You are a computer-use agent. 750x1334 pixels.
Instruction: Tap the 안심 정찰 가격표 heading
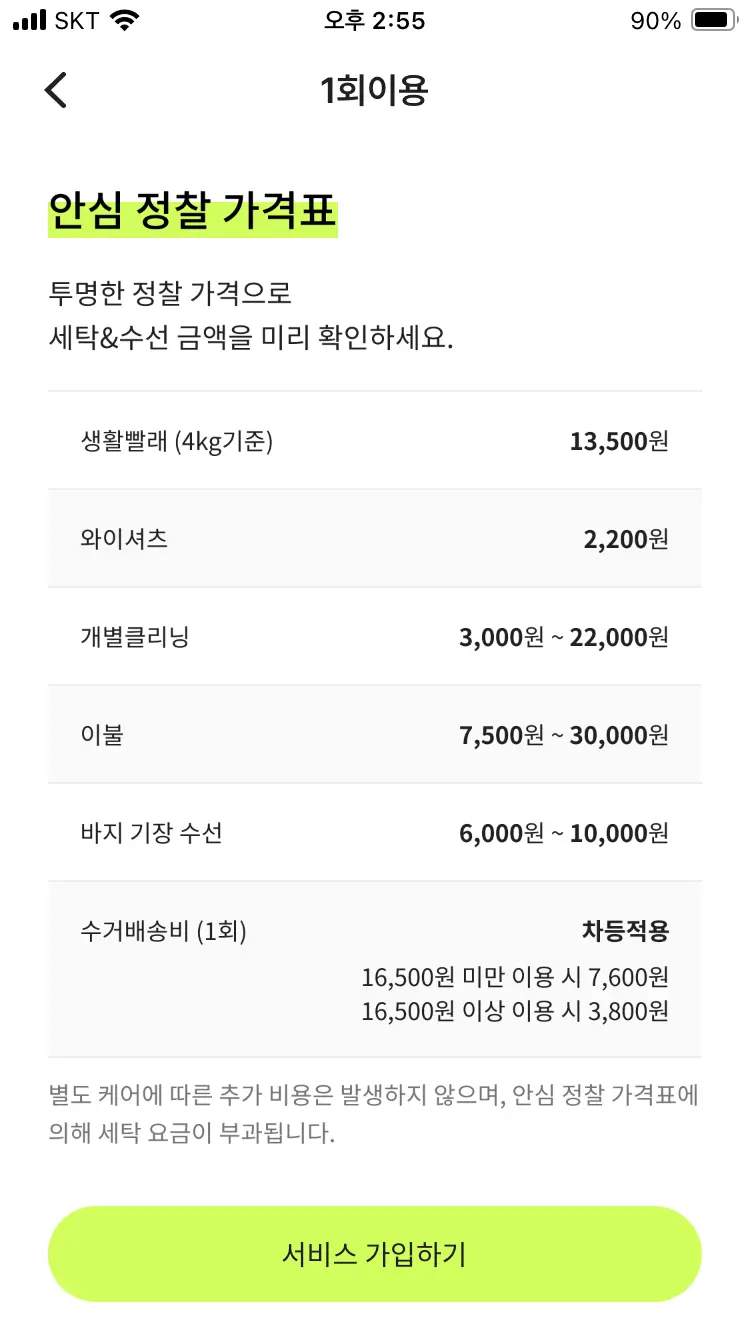point(192,213)
